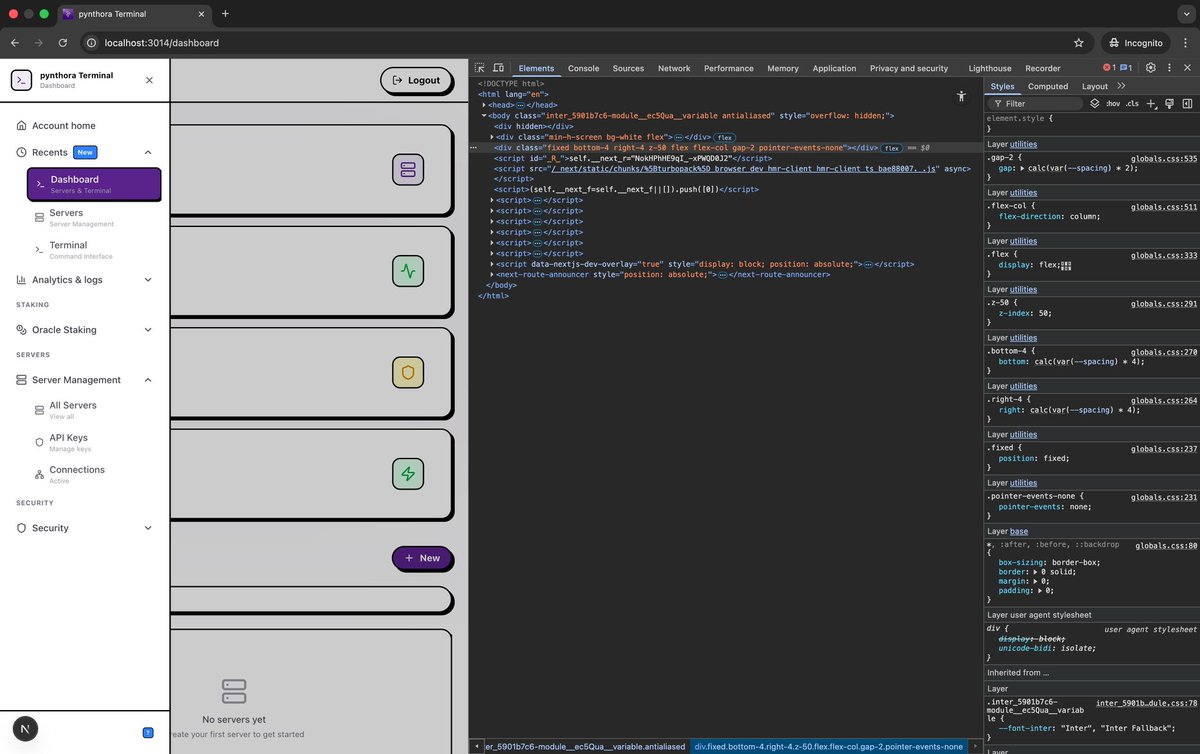This screenshot has height=754, width=1200.
Task: Open the globals.css:511 source link
Action: [x=1164, y=207]
